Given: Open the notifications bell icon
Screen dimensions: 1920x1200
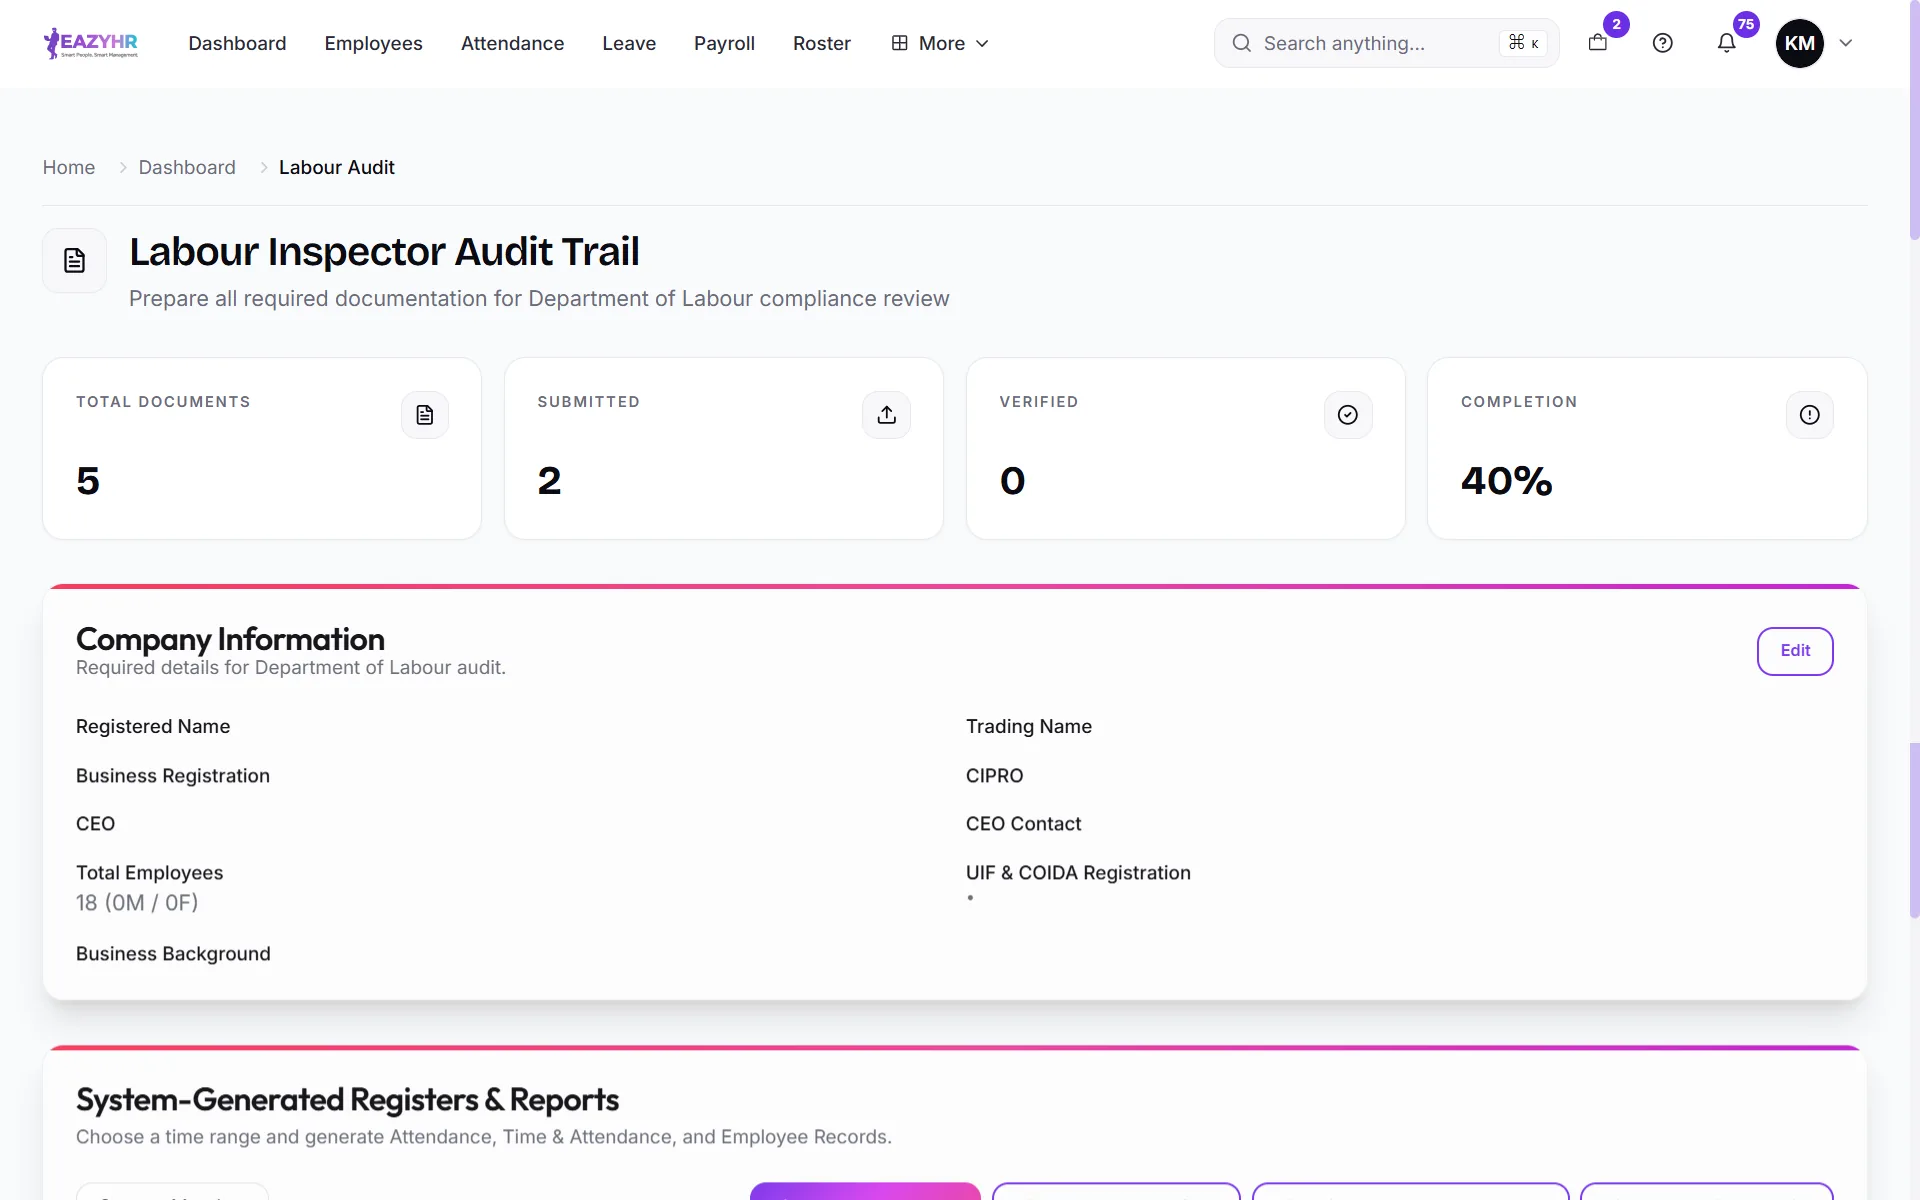Looking at the screenshot, I should (x=1726, y=43).
